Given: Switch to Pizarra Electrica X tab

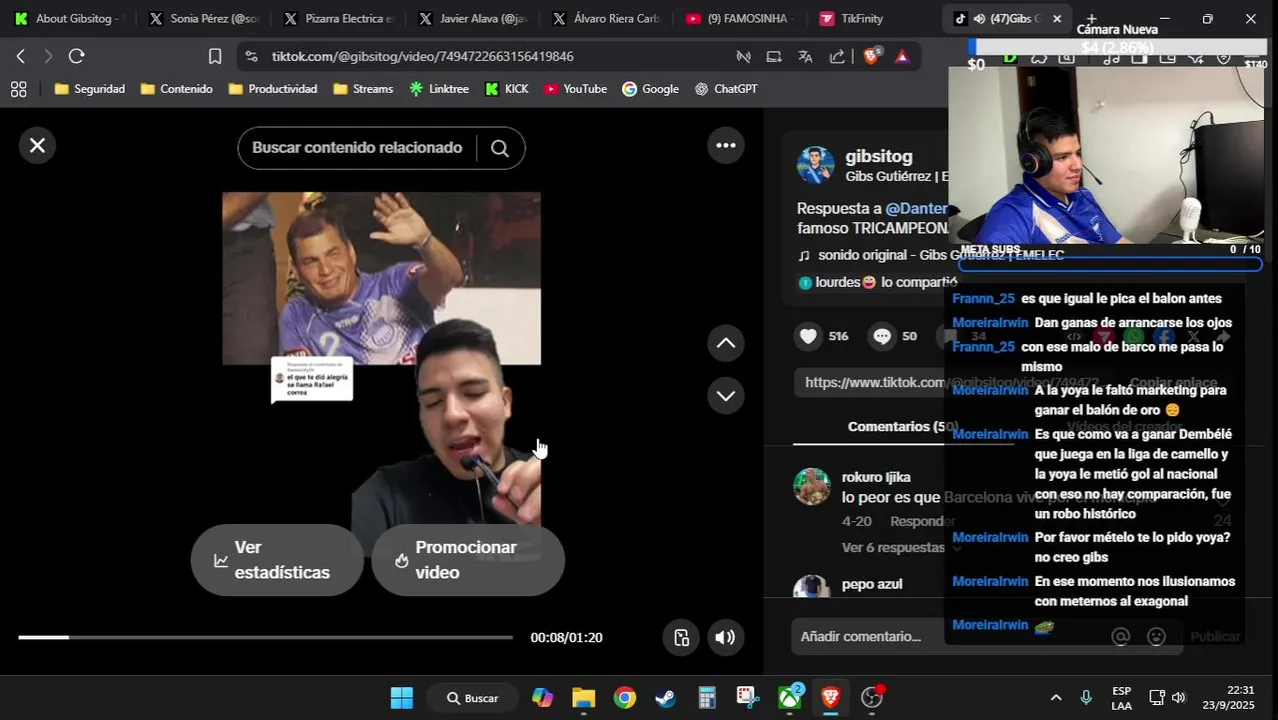Looking at the screenshot, I should coord(340,18).
